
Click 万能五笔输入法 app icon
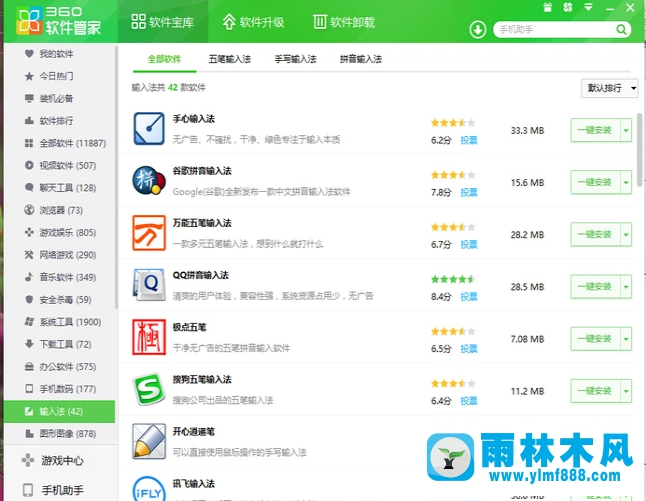point(149,233)
